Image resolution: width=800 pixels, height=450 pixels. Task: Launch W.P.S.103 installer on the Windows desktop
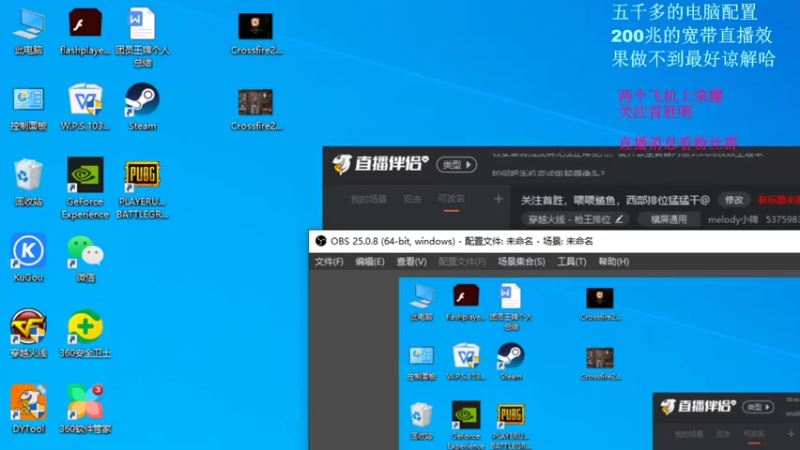click(x=85, y=107)
